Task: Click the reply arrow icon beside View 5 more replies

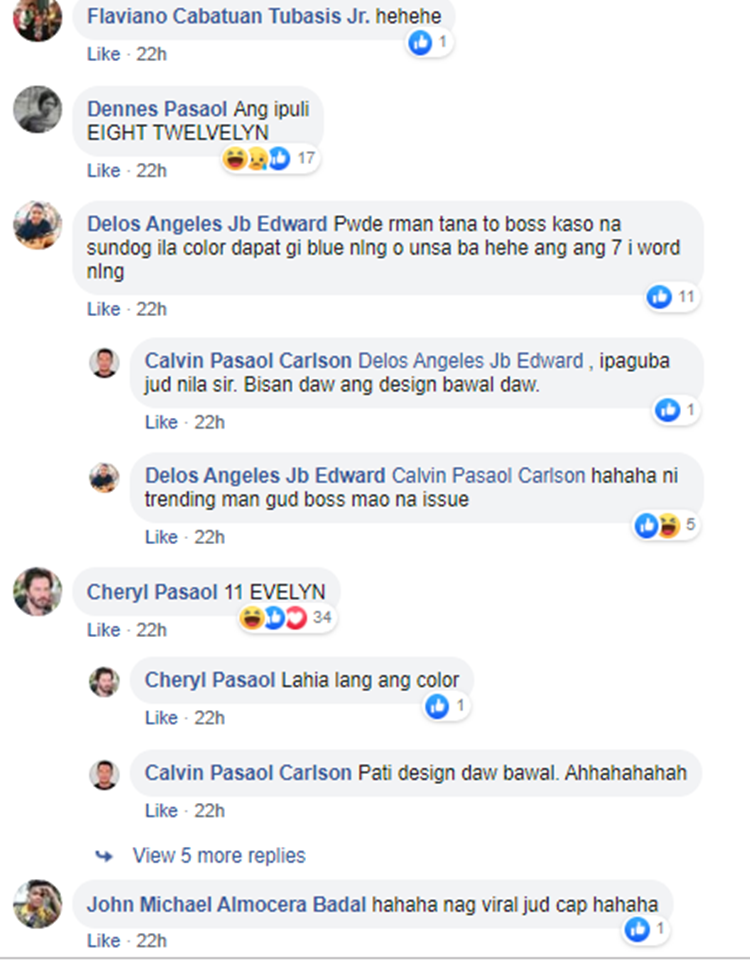Action: coord(104,856)
